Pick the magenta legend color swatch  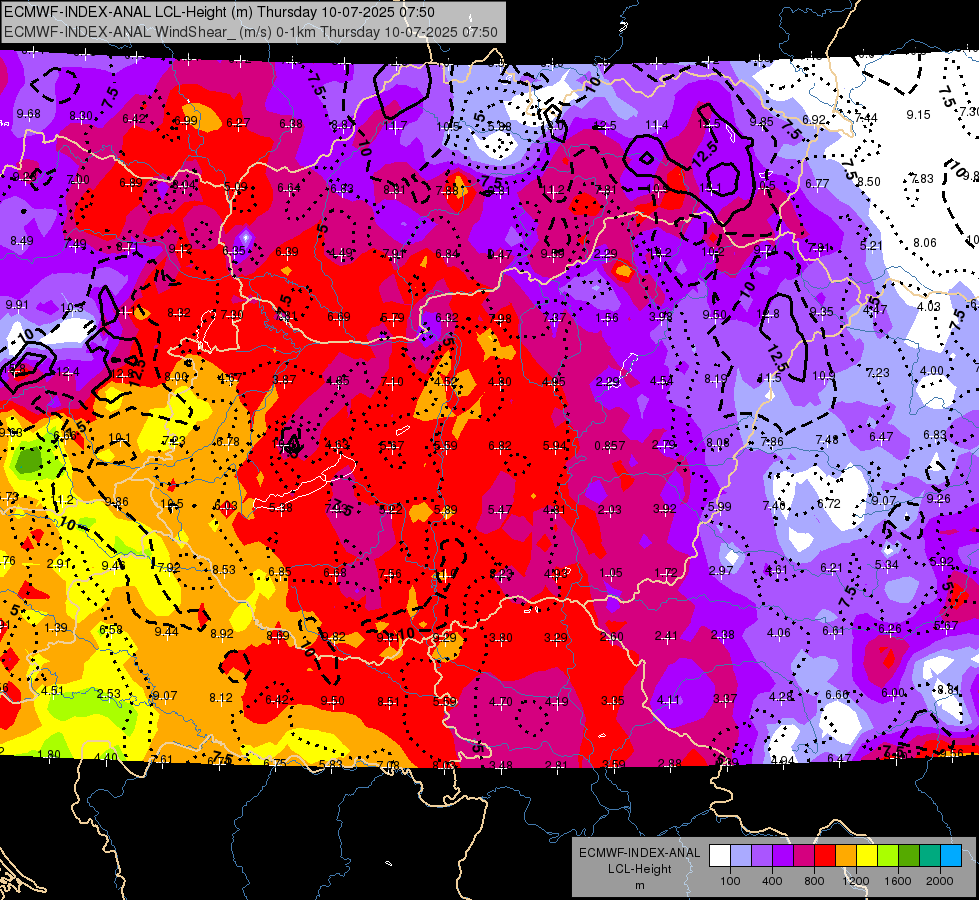click(804, 856)
